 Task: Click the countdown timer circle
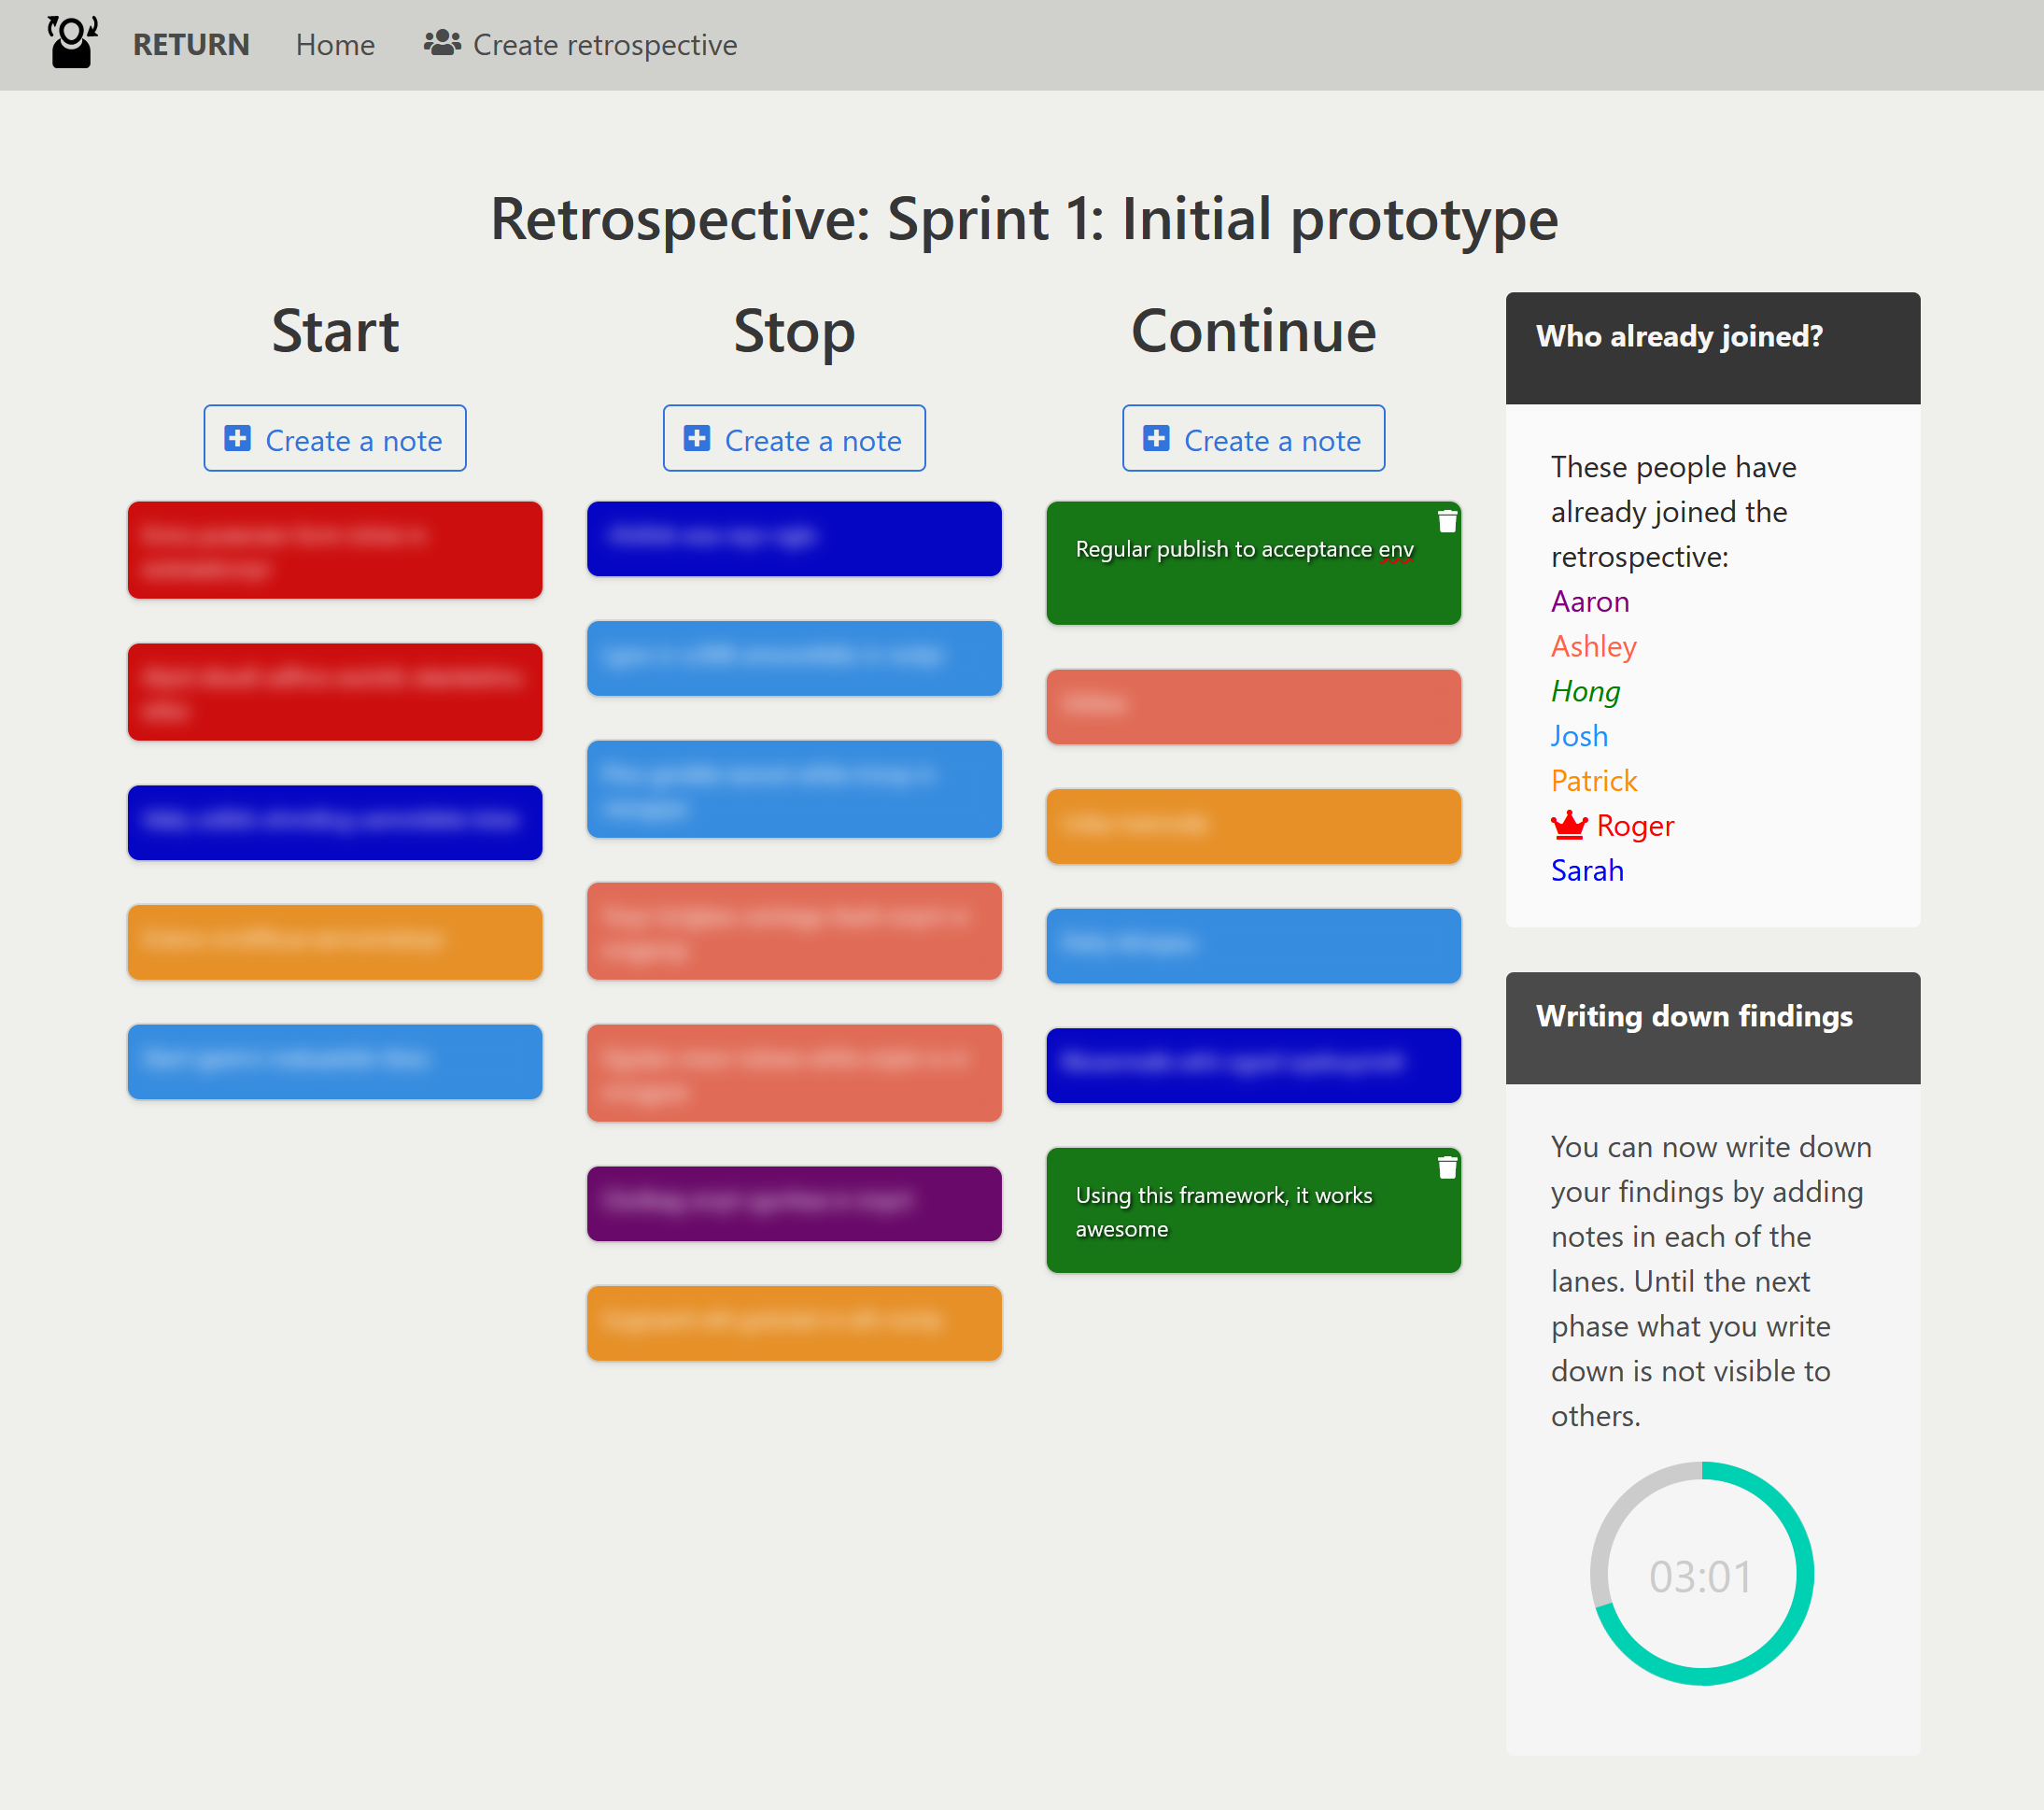(x=1700, y=1573)
